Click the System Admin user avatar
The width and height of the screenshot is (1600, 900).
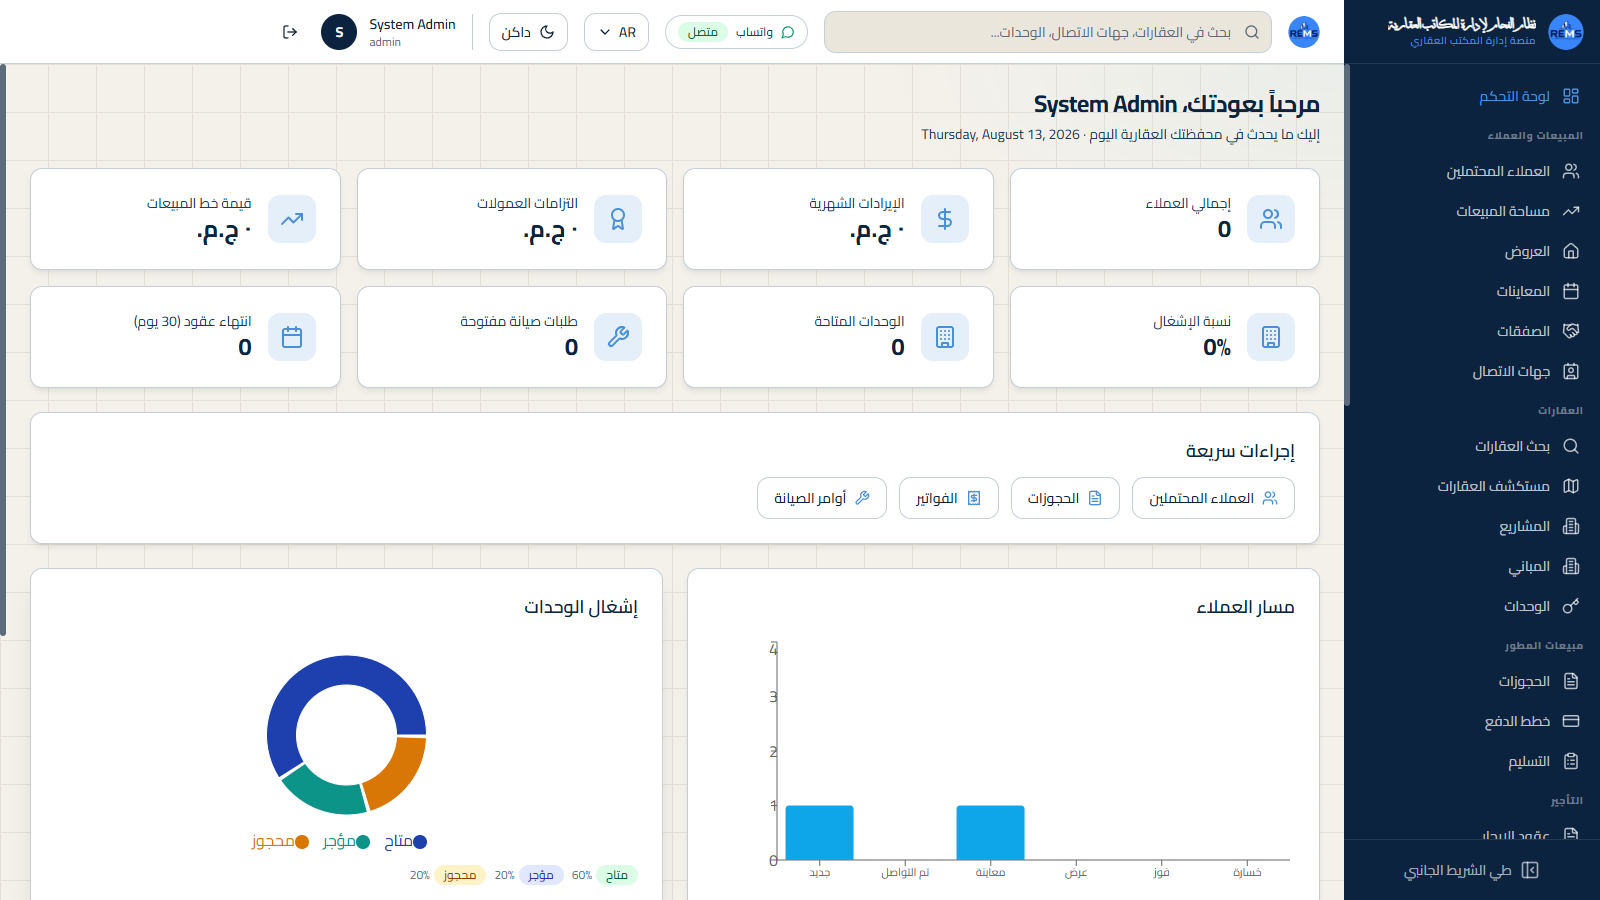click(x=339, y=32)
